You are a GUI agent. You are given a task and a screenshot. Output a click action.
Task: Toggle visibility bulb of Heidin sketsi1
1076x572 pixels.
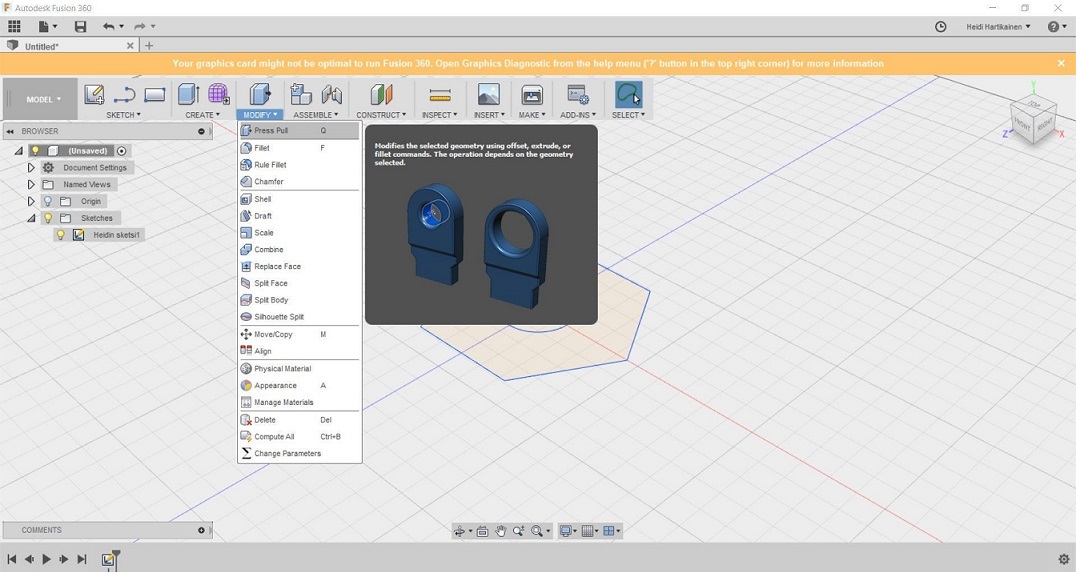60,235
